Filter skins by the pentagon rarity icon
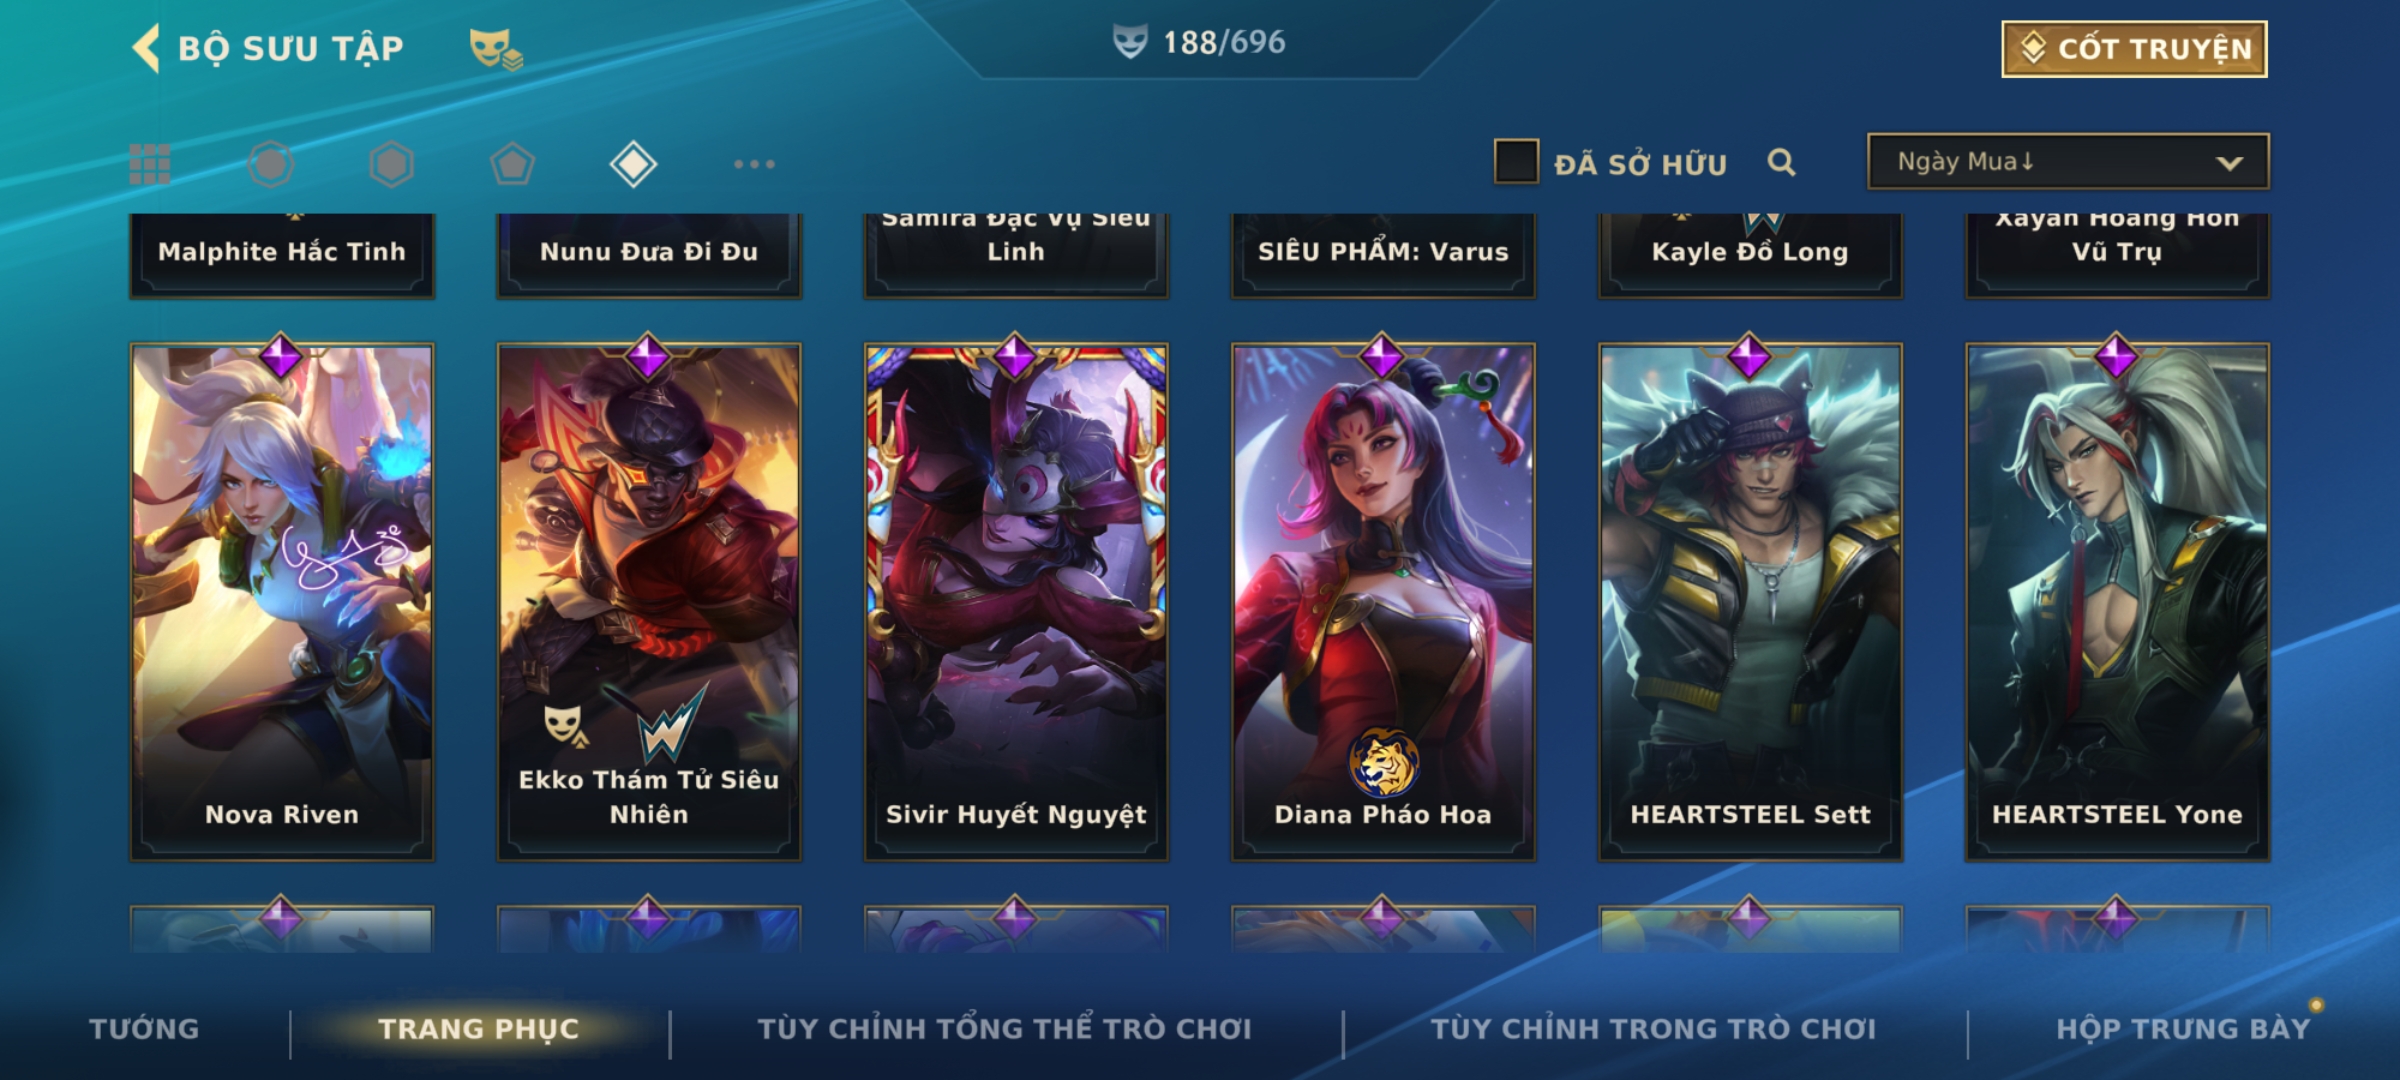Image resolution: width=2400 pixels, height=1080 pixels. [512, 164]
